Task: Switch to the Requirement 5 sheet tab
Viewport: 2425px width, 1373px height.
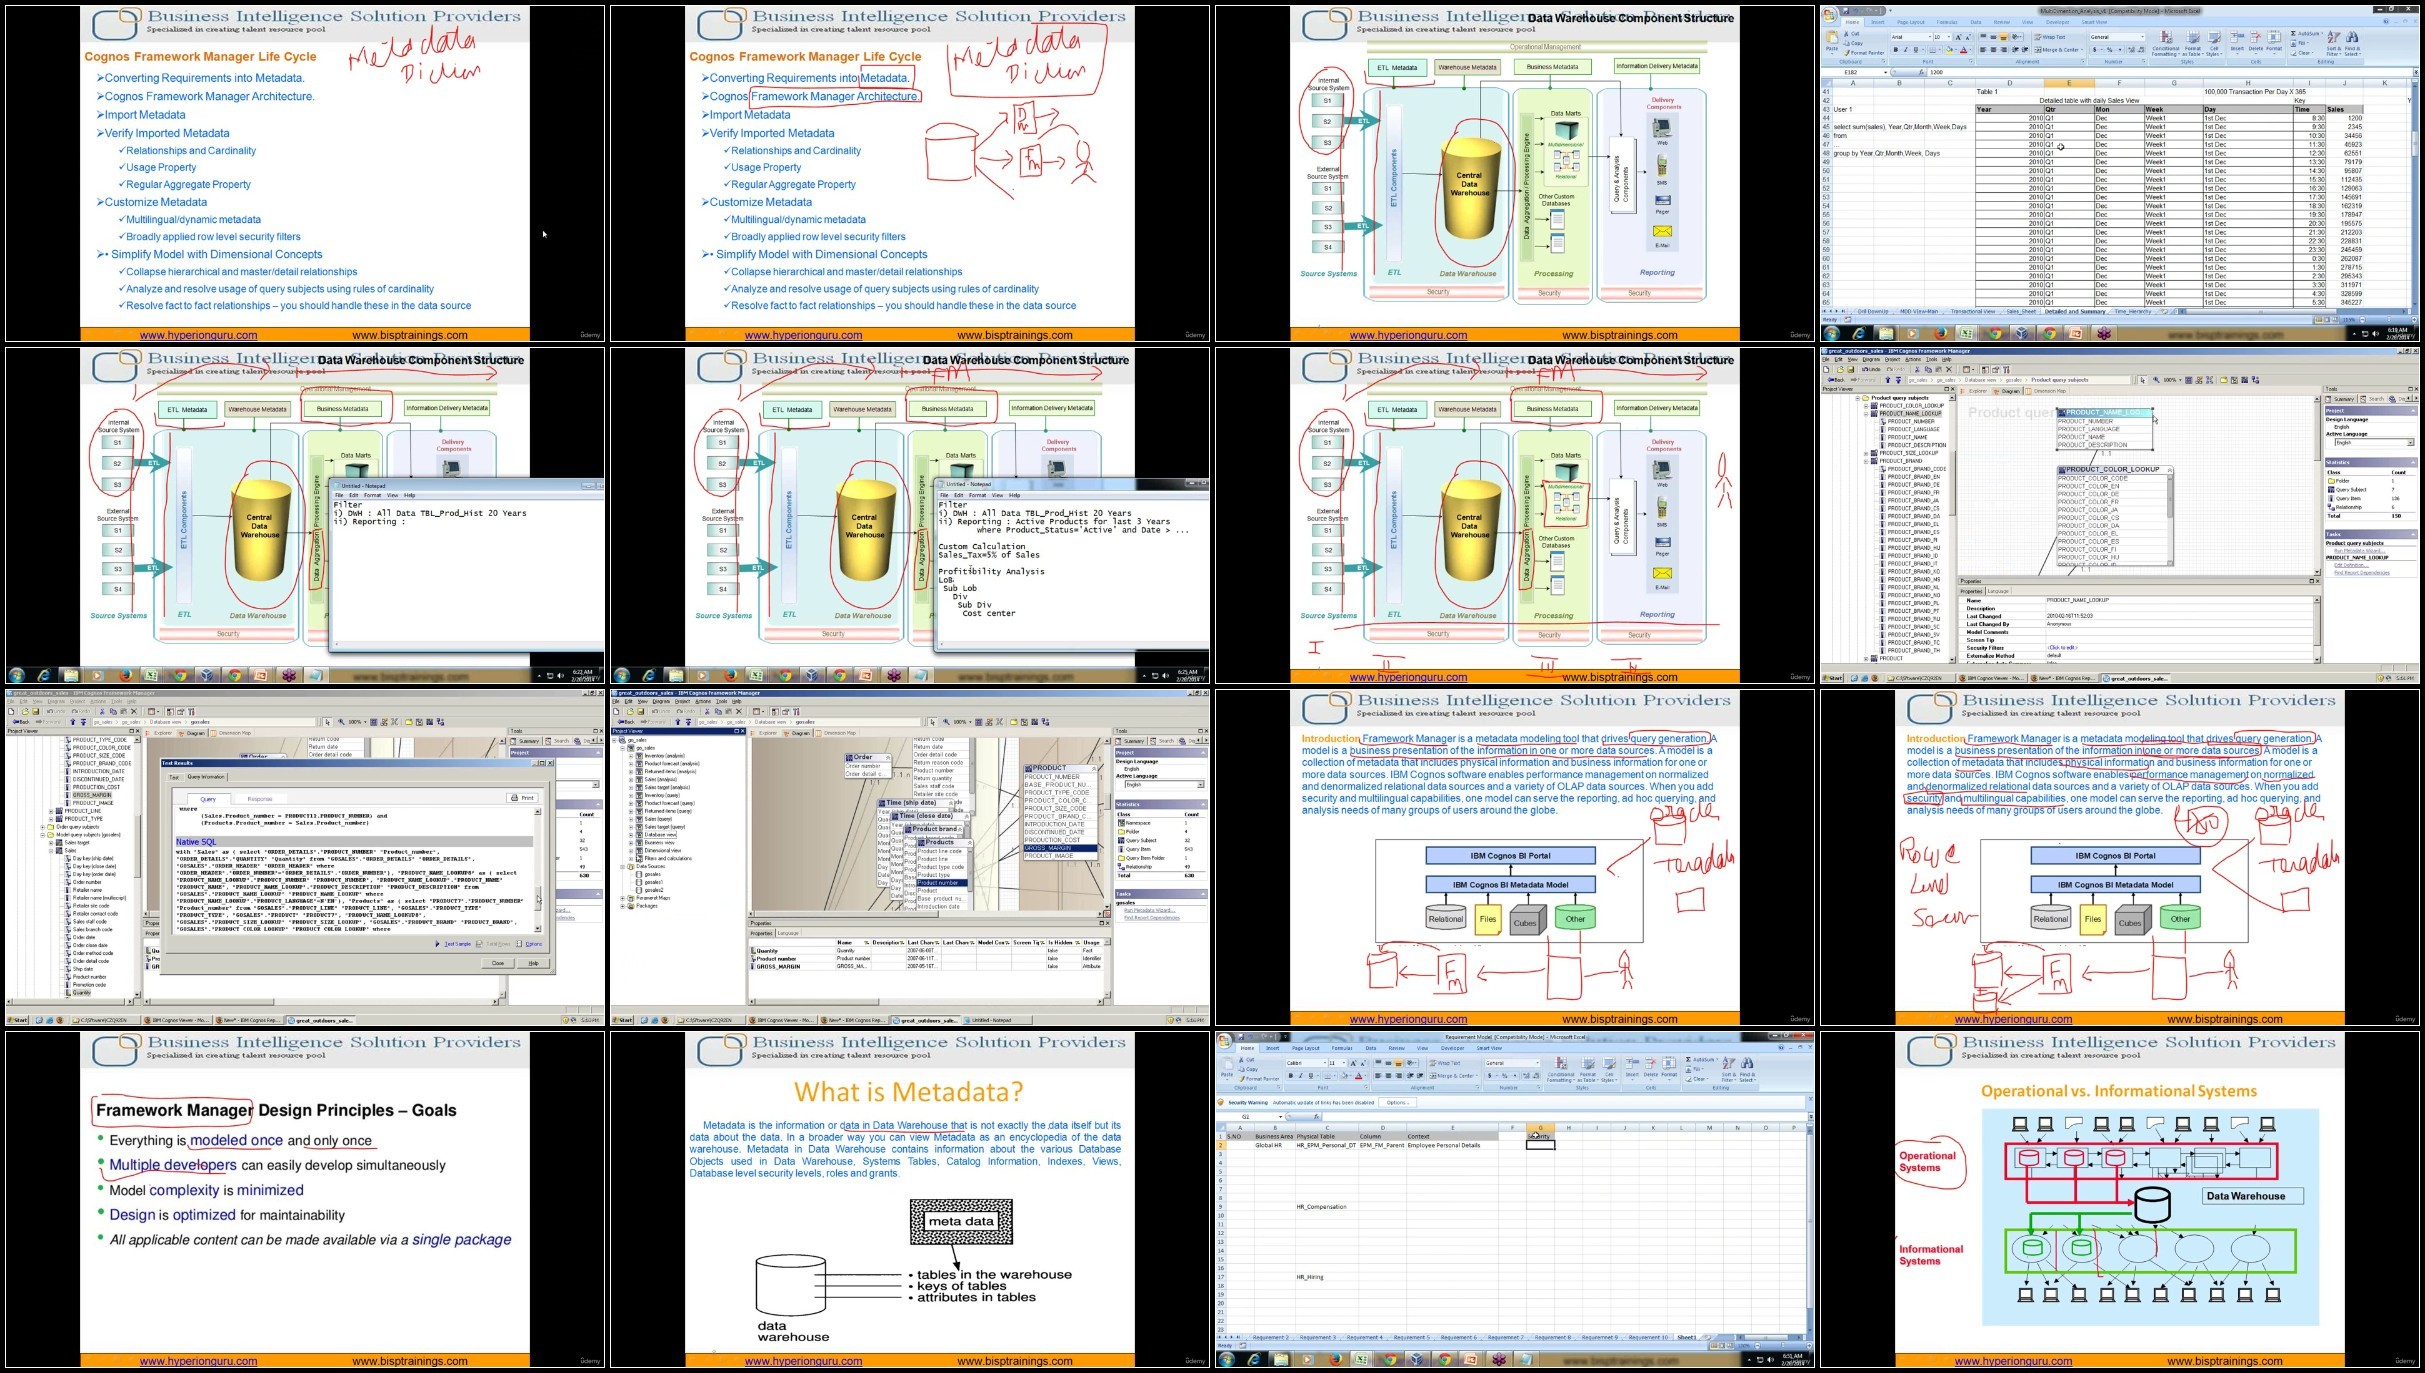Action: click(x=1411, y=1337)
